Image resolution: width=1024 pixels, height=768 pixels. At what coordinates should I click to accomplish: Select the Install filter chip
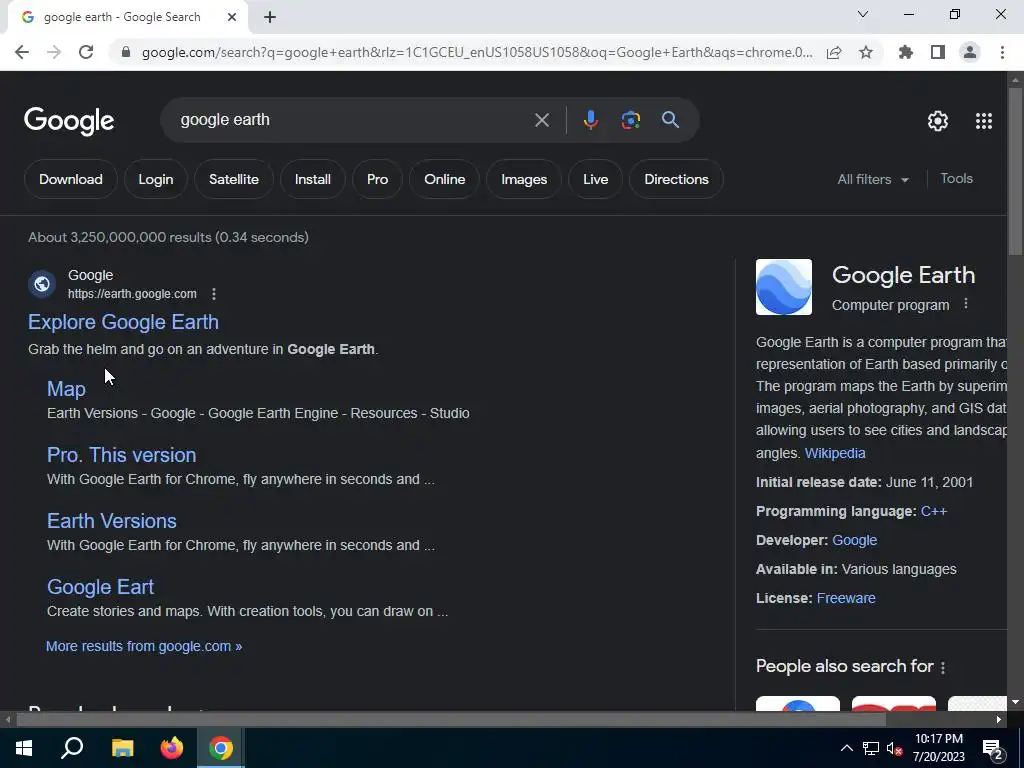tap(312, 179)
